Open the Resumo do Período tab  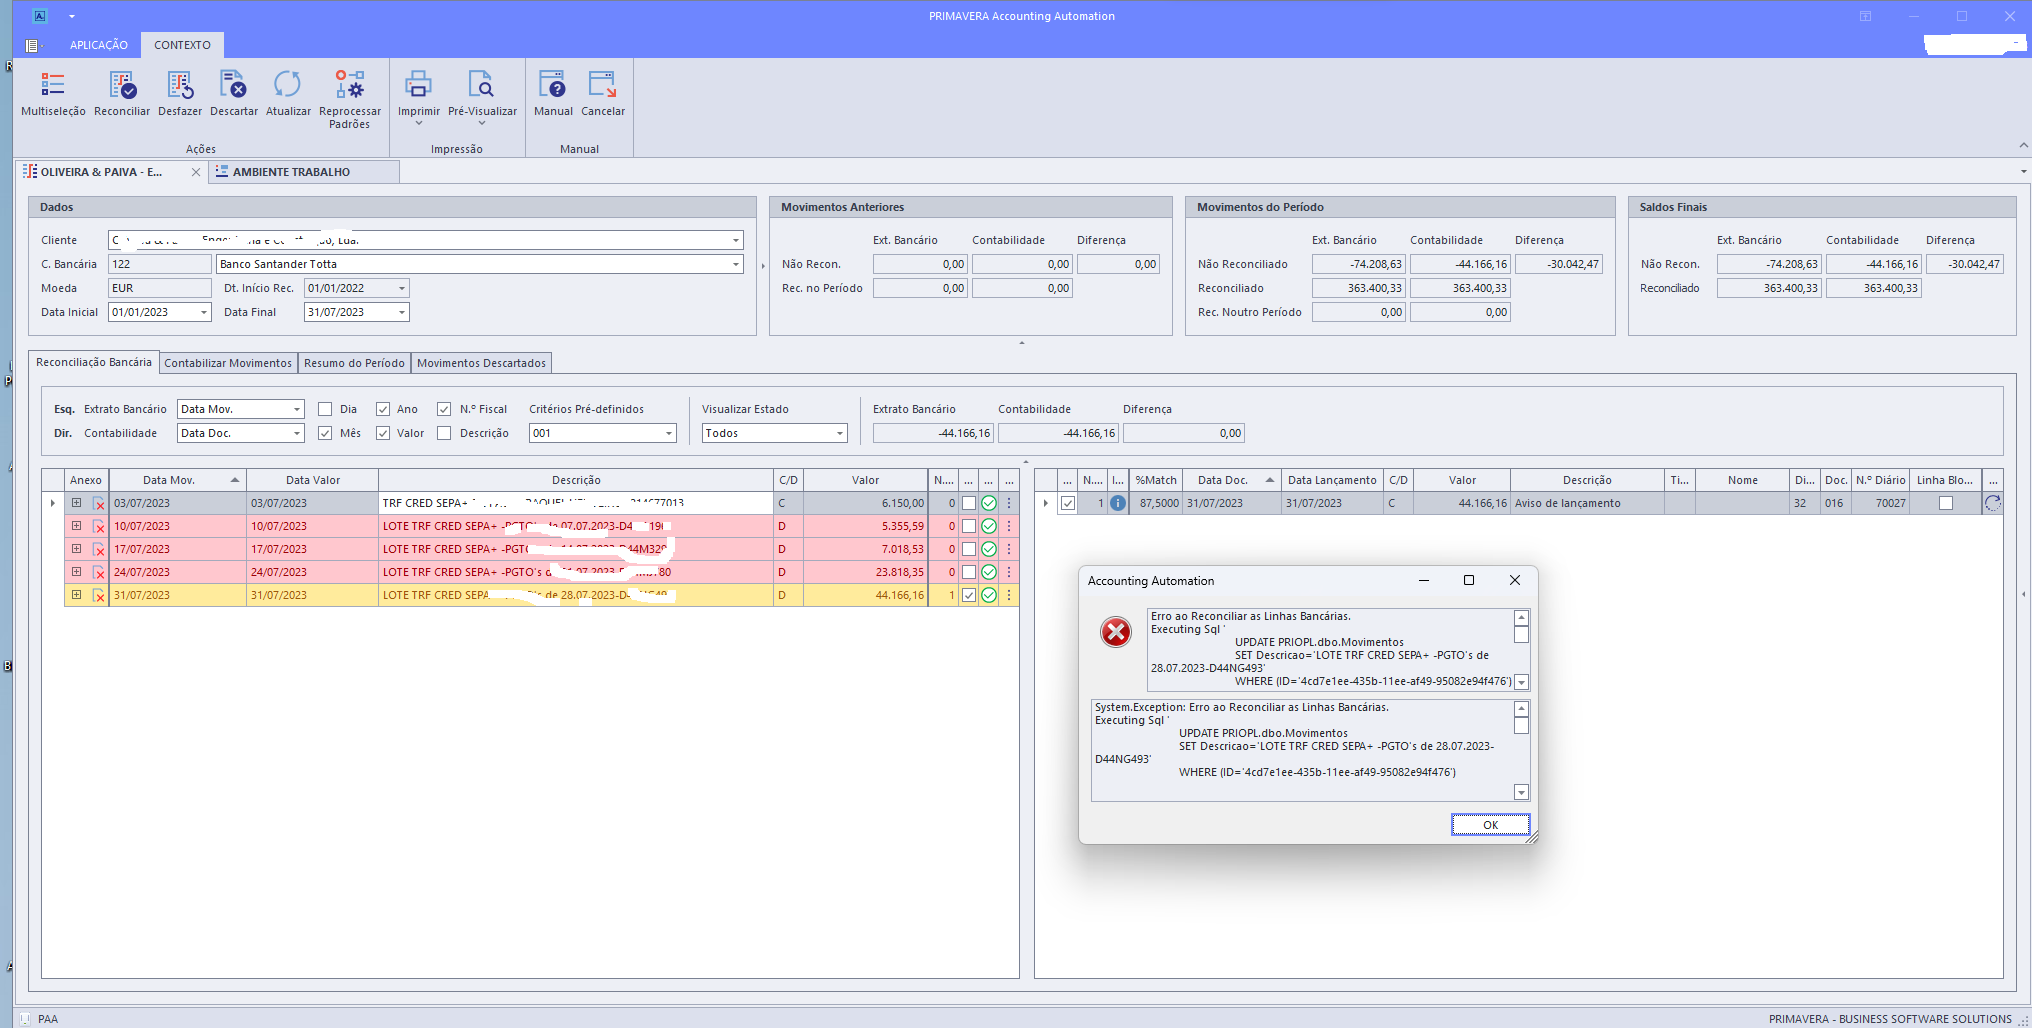[x=354, y=363]
